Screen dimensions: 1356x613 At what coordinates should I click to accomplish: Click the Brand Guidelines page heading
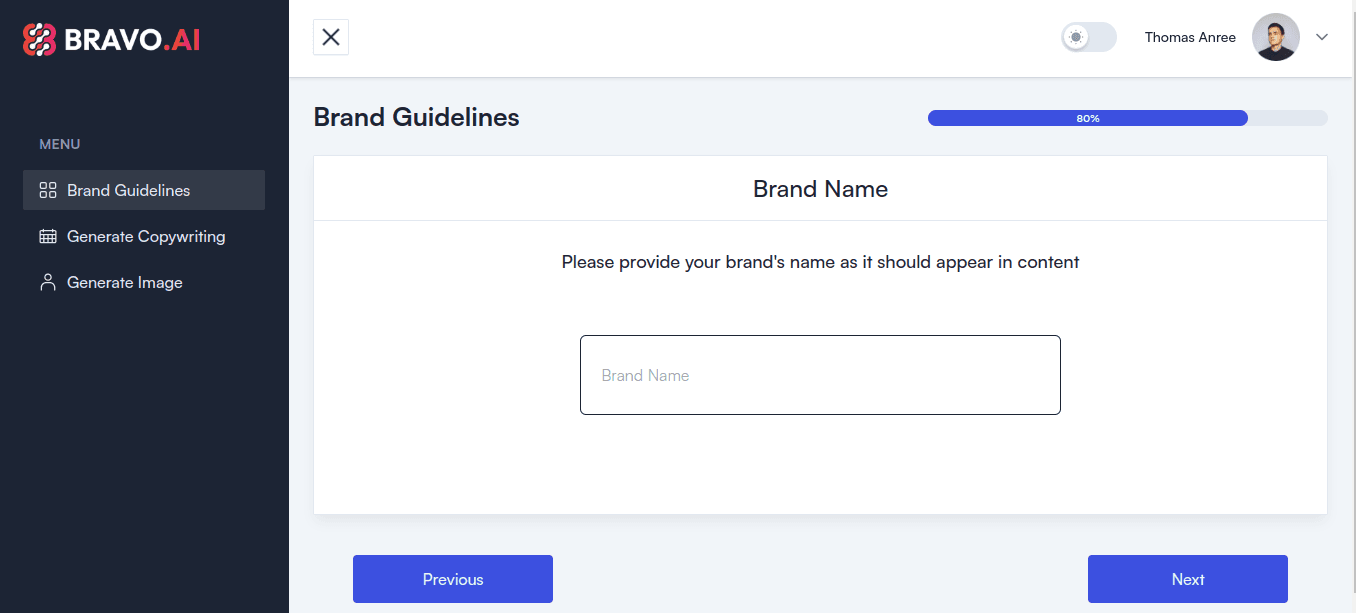click(416, 117)
